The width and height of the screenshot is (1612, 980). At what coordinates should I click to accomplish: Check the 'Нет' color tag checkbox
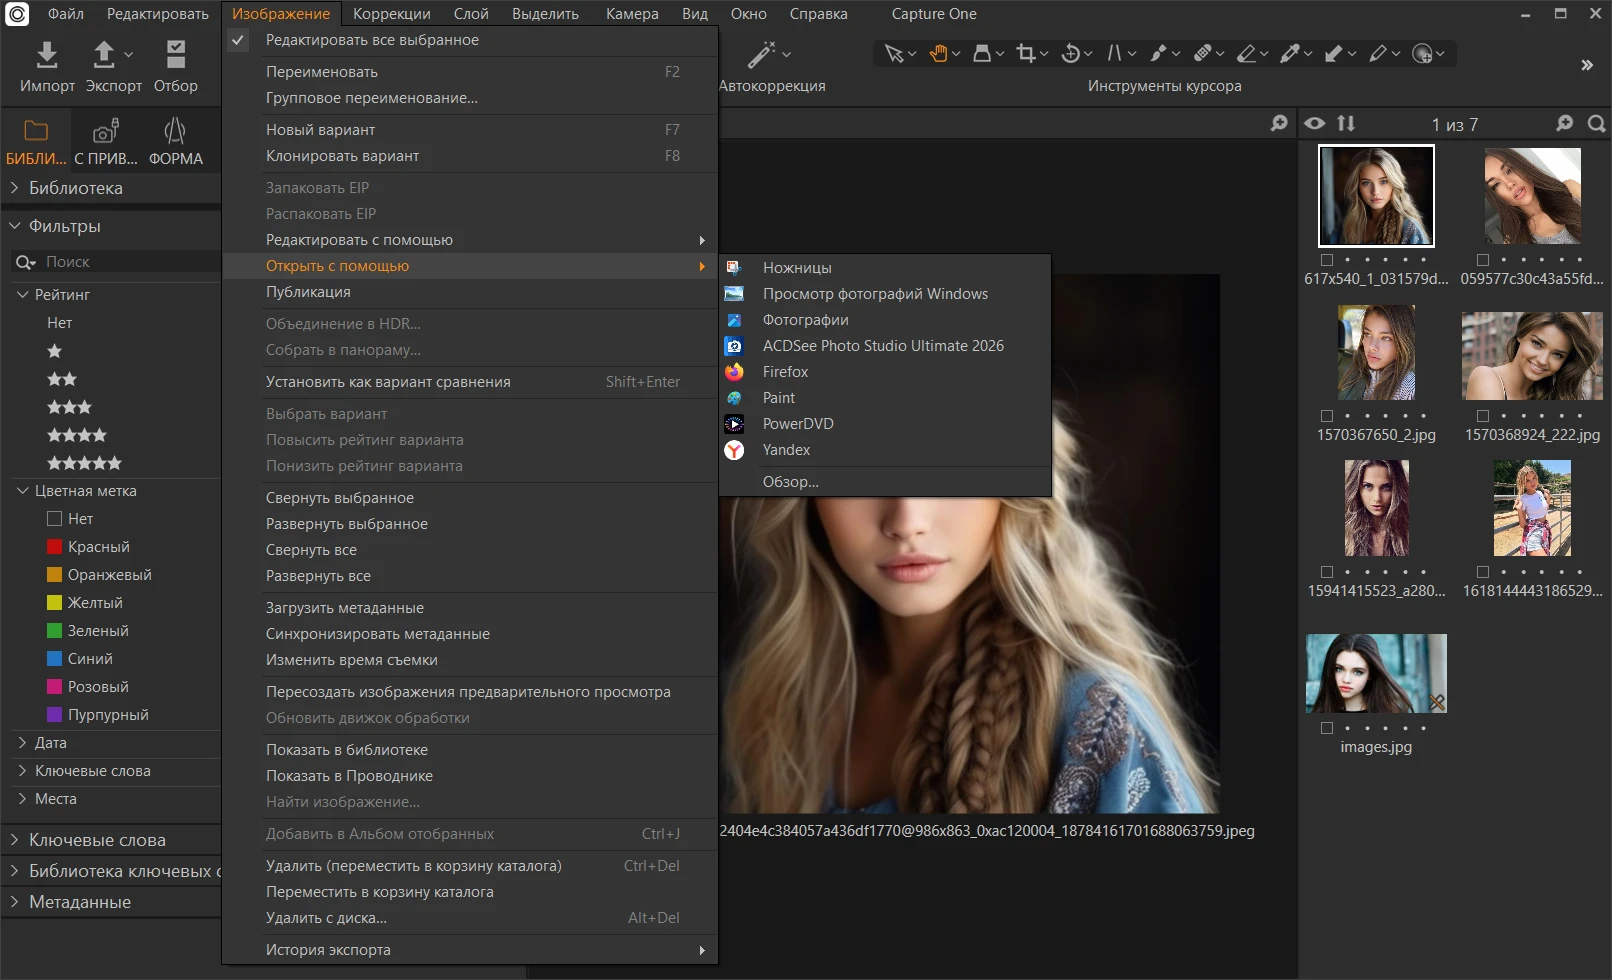(x=55, y=519)
